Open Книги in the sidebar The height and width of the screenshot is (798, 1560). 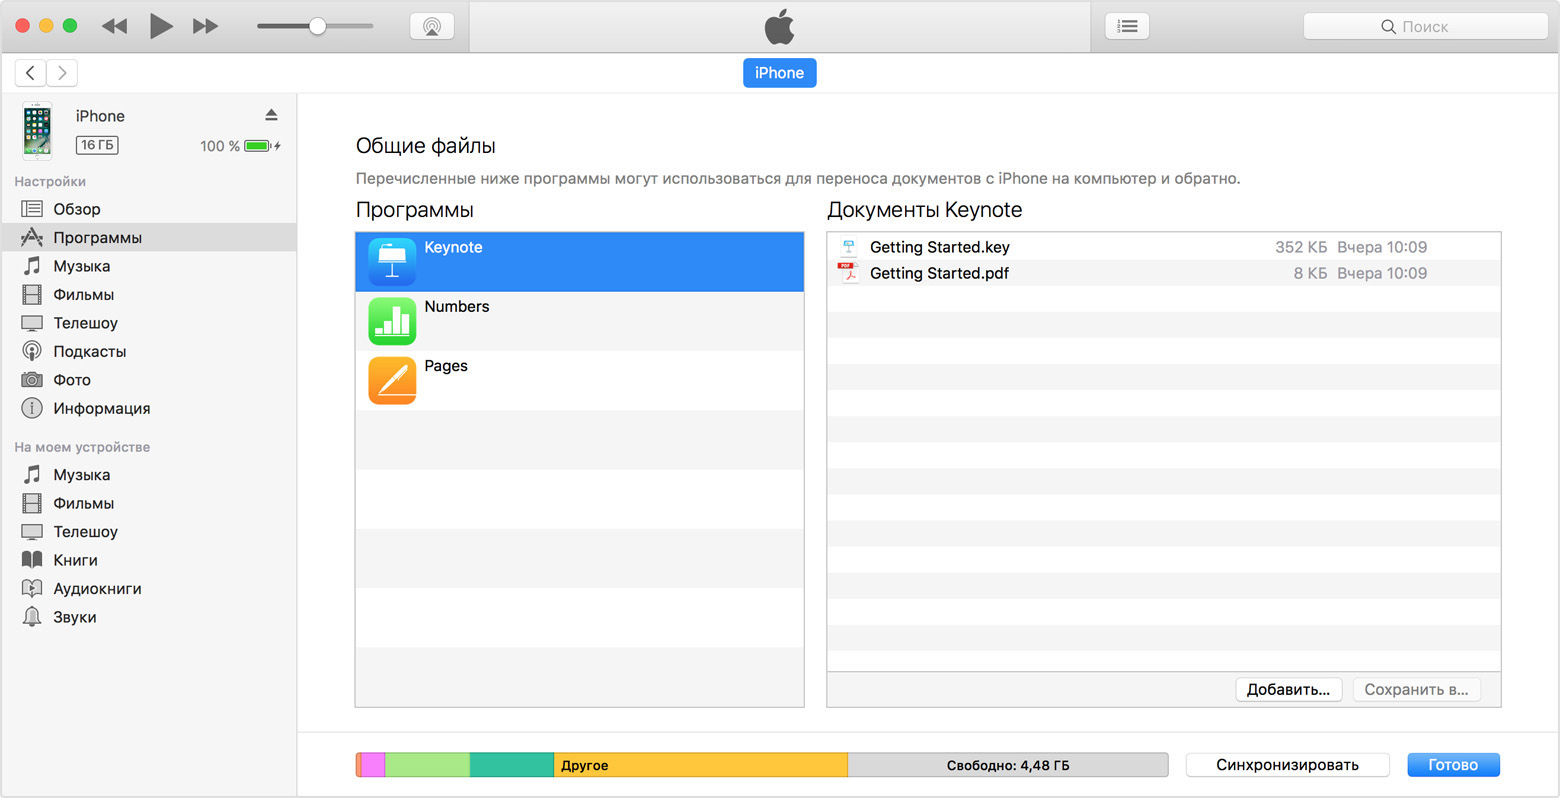pos(148,560)
